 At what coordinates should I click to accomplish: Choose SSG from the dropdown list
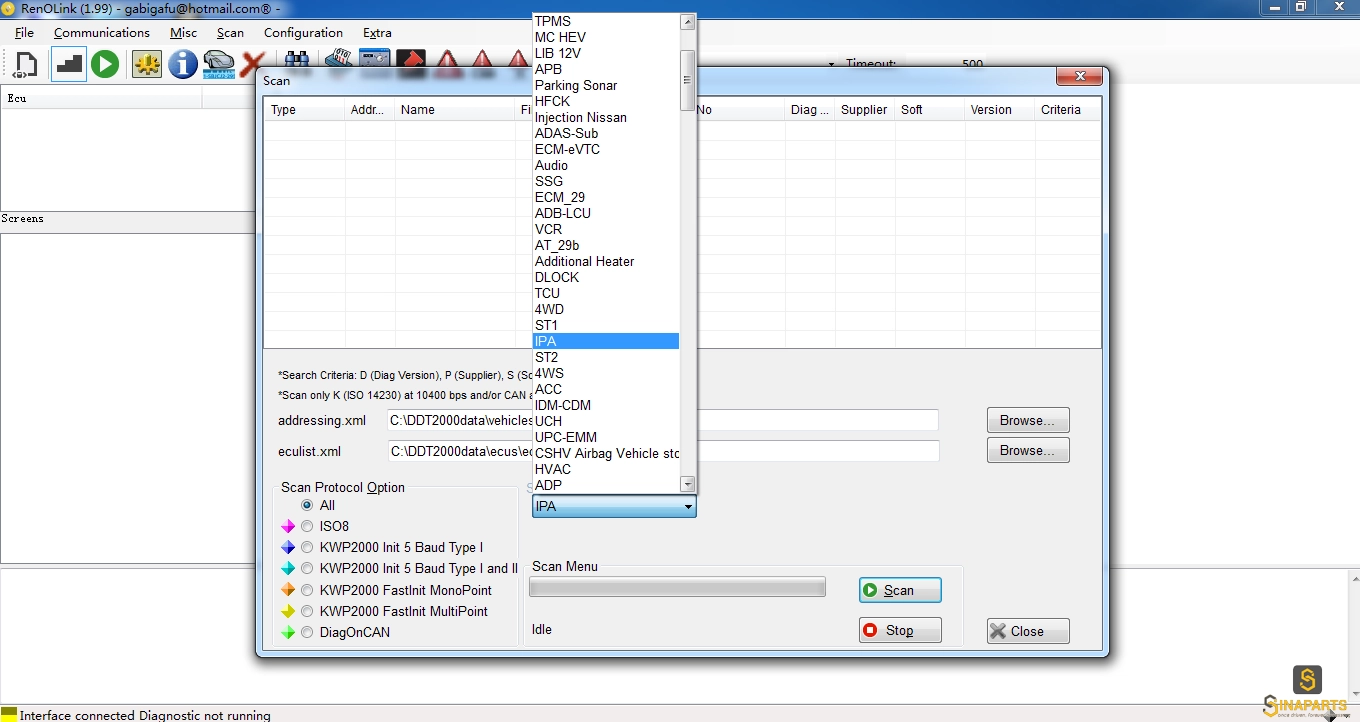[606, 181]
